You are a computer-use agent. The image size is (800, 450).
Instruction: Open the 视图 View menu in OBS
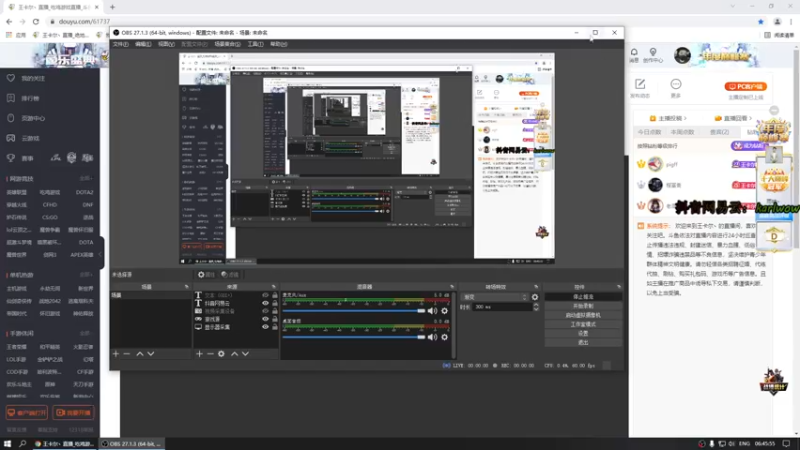point(166,44)
